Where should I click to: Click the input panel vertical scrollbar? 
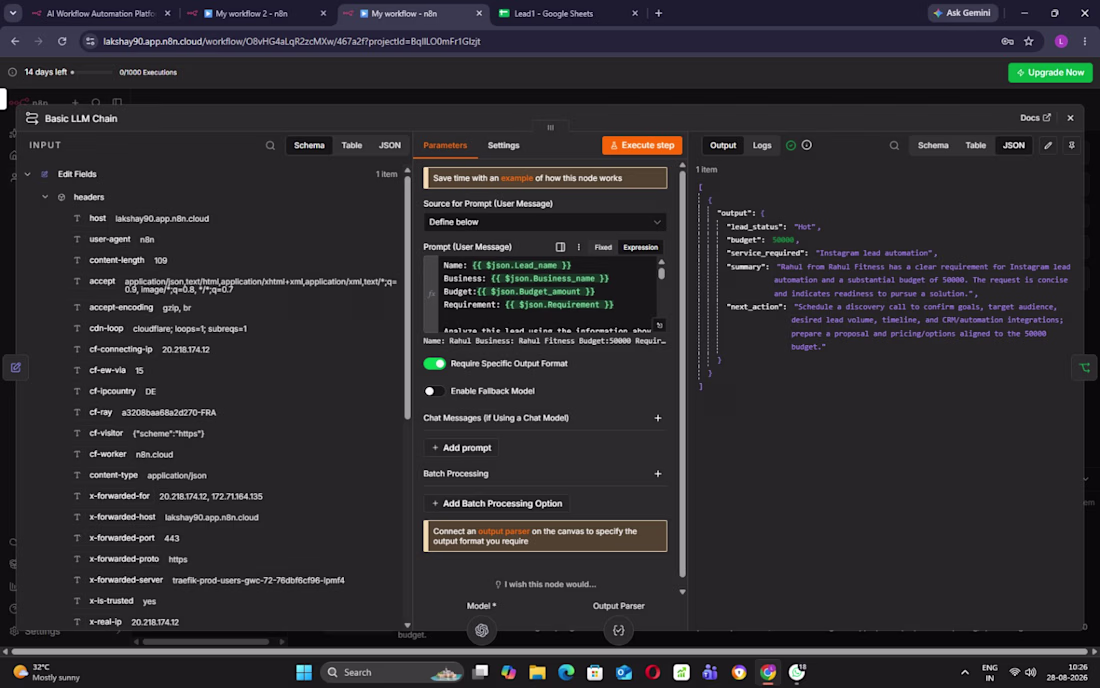407,297
